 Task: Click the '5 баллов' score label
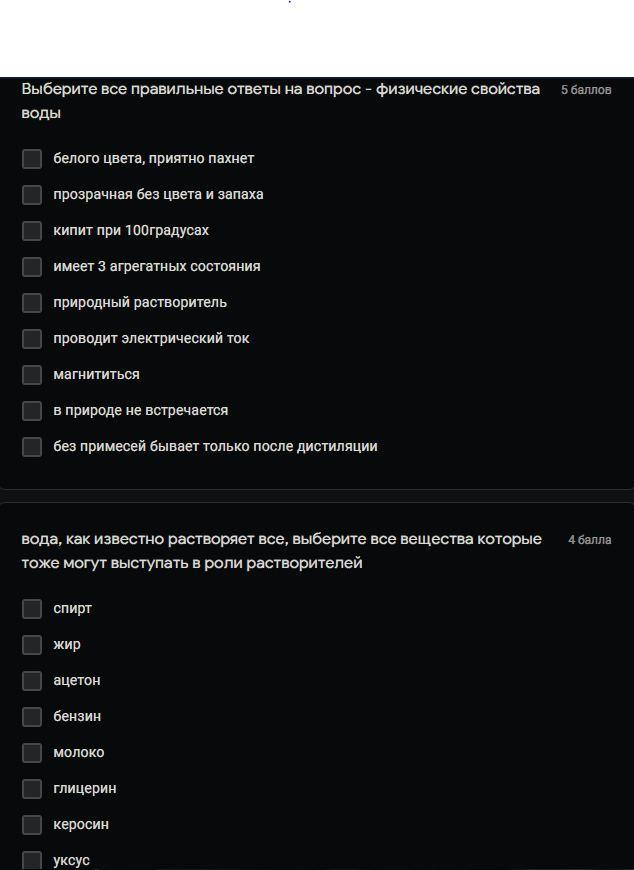586,90
